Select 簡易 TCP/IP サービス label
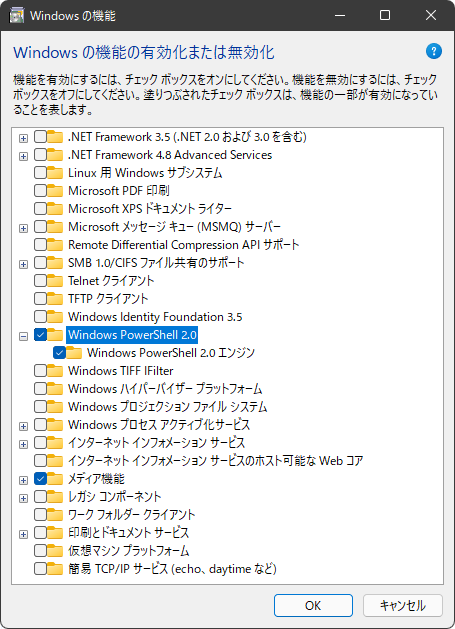 (173, 569)
